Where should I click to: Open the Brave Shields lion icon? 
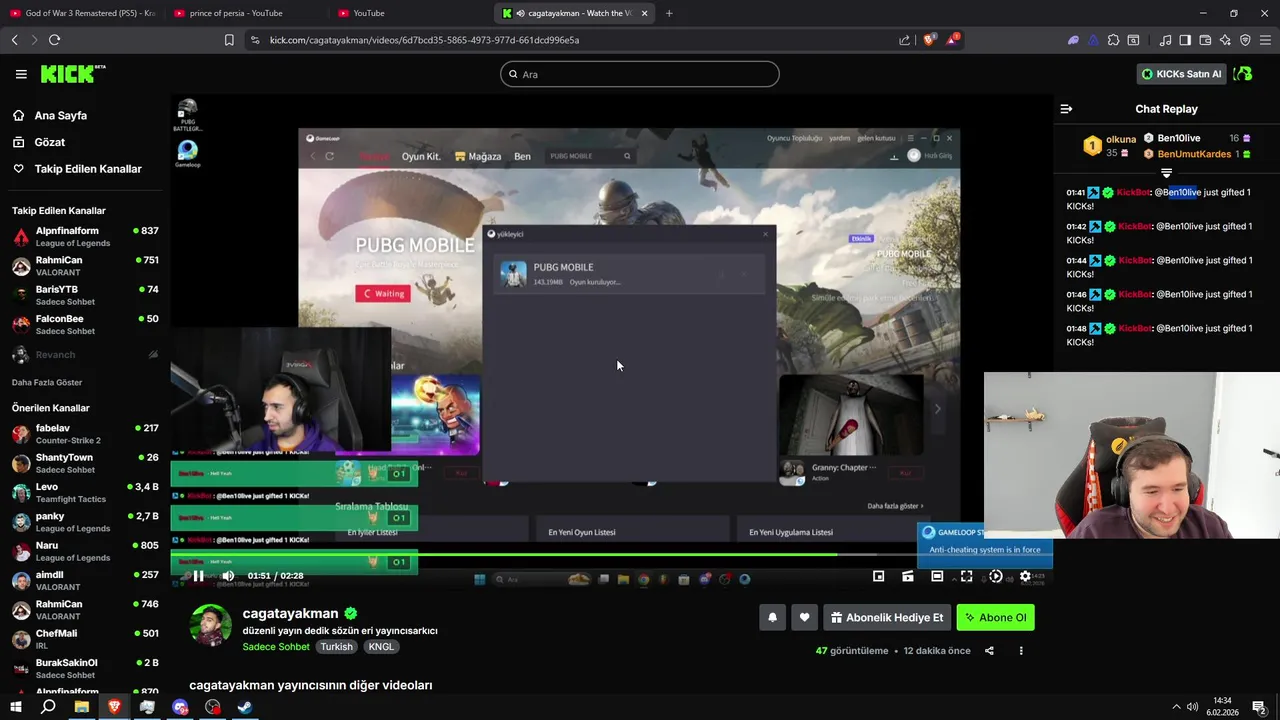(929, 40)
